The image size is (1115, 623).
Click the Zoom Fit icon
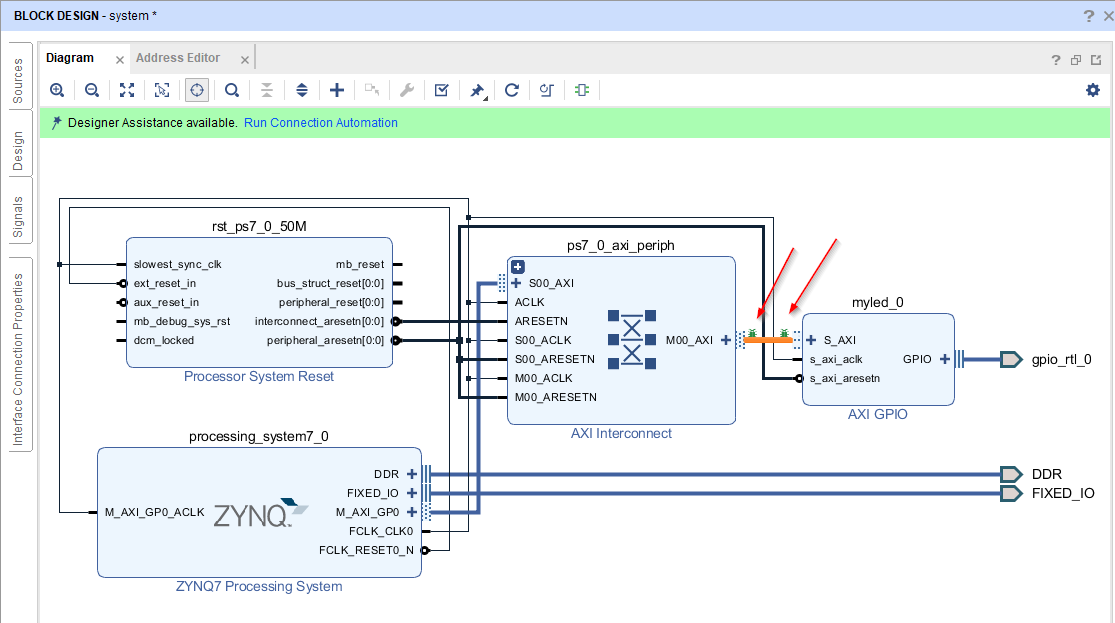126,90
